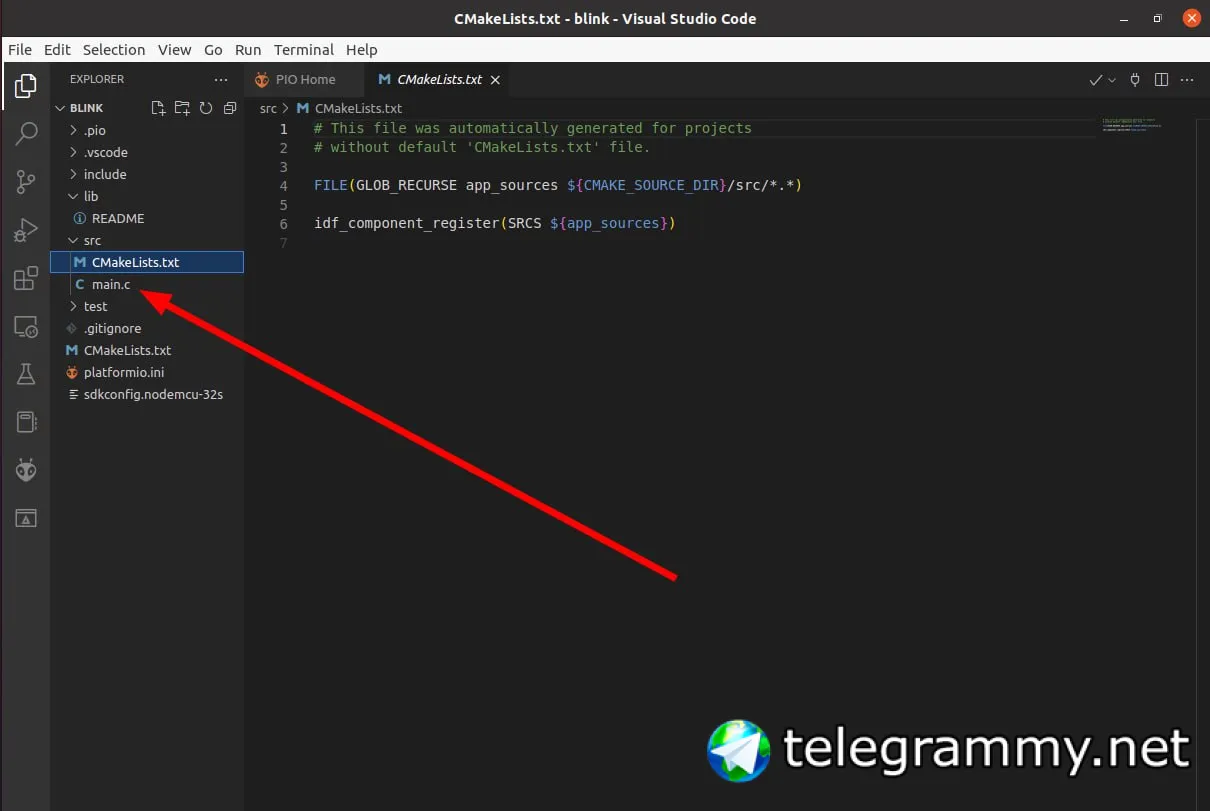
Task: Click New File icon in Explorer header
Action: (158, 108)
